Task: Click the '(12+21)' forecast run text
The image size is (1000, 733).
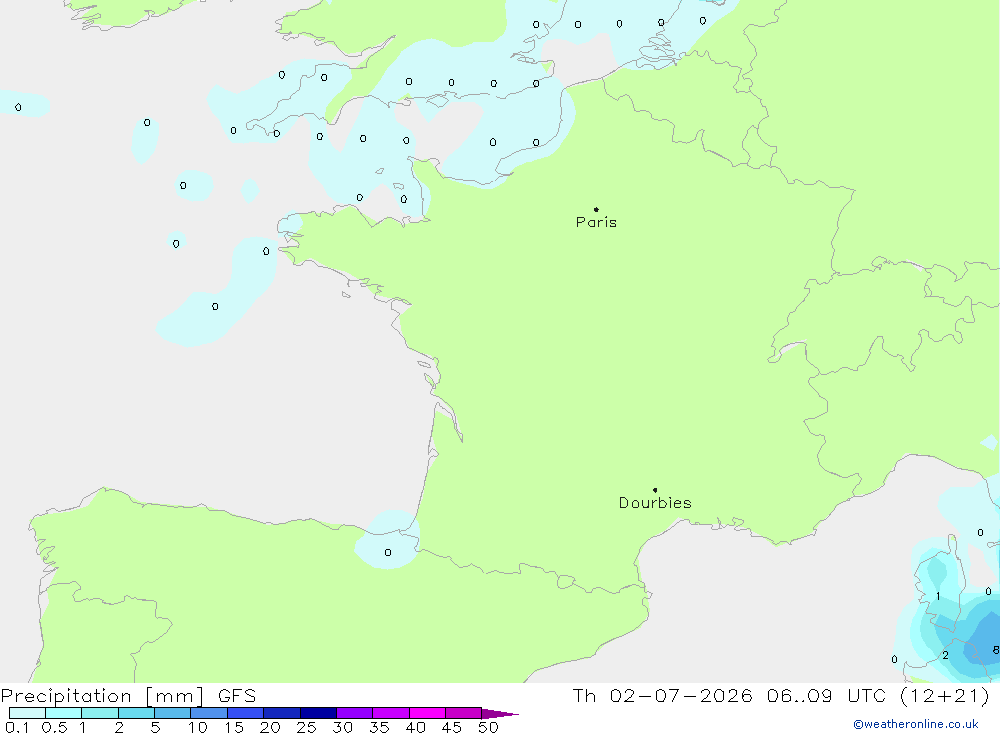Action: tap(945, 696)
